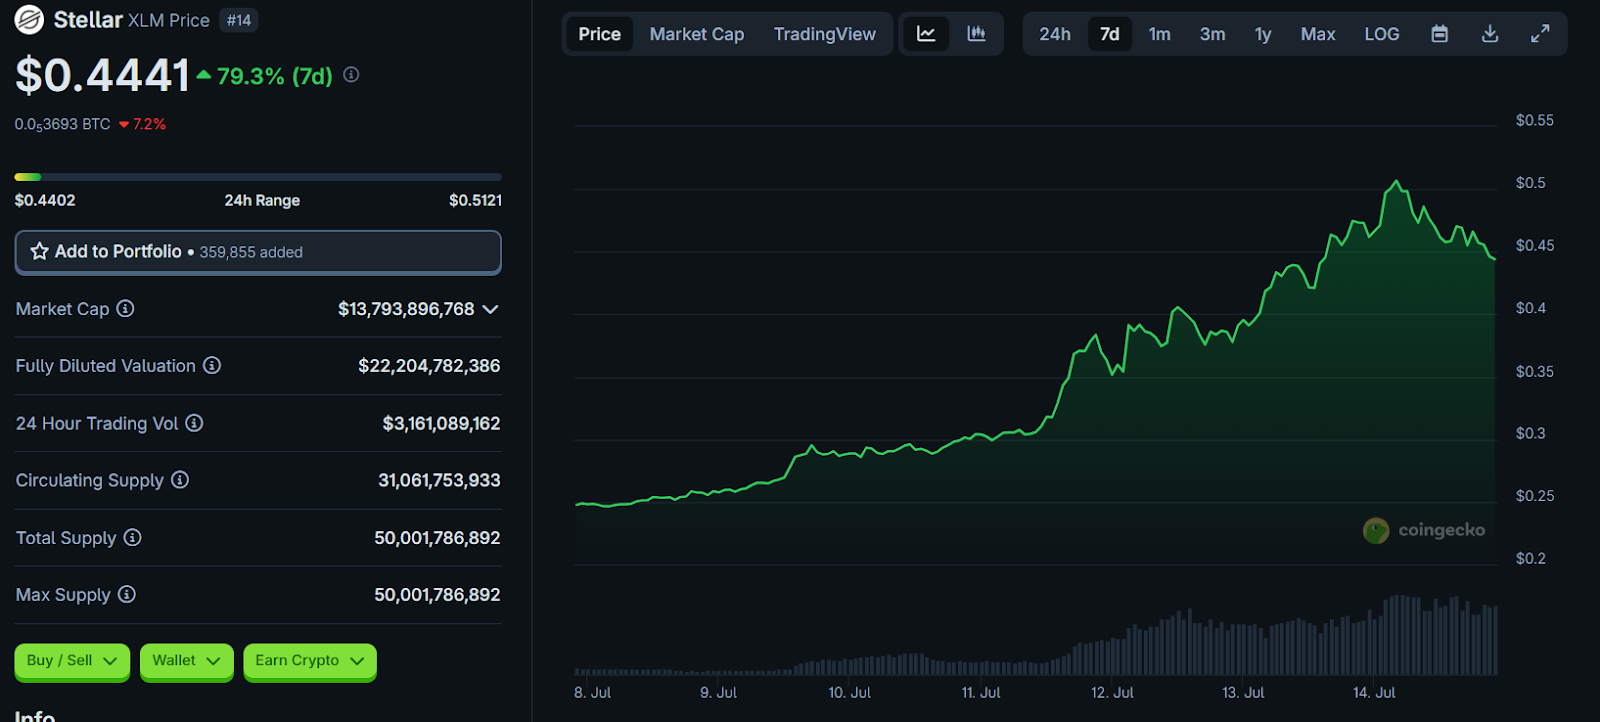Expand Market Cap value chevron
This screenshot has height=722, width=1600.
(490, 309)
